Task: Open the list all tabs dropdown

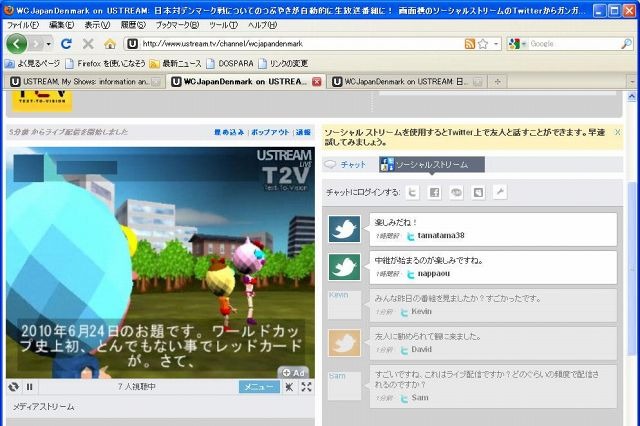Action: 632,82
